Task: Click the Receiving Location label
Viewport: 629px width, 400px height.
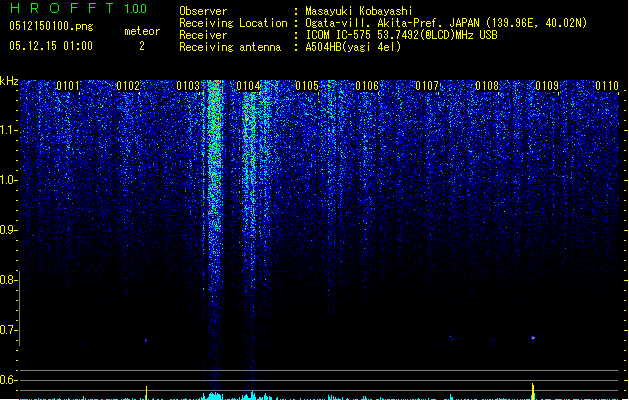Action: point(233,23)
